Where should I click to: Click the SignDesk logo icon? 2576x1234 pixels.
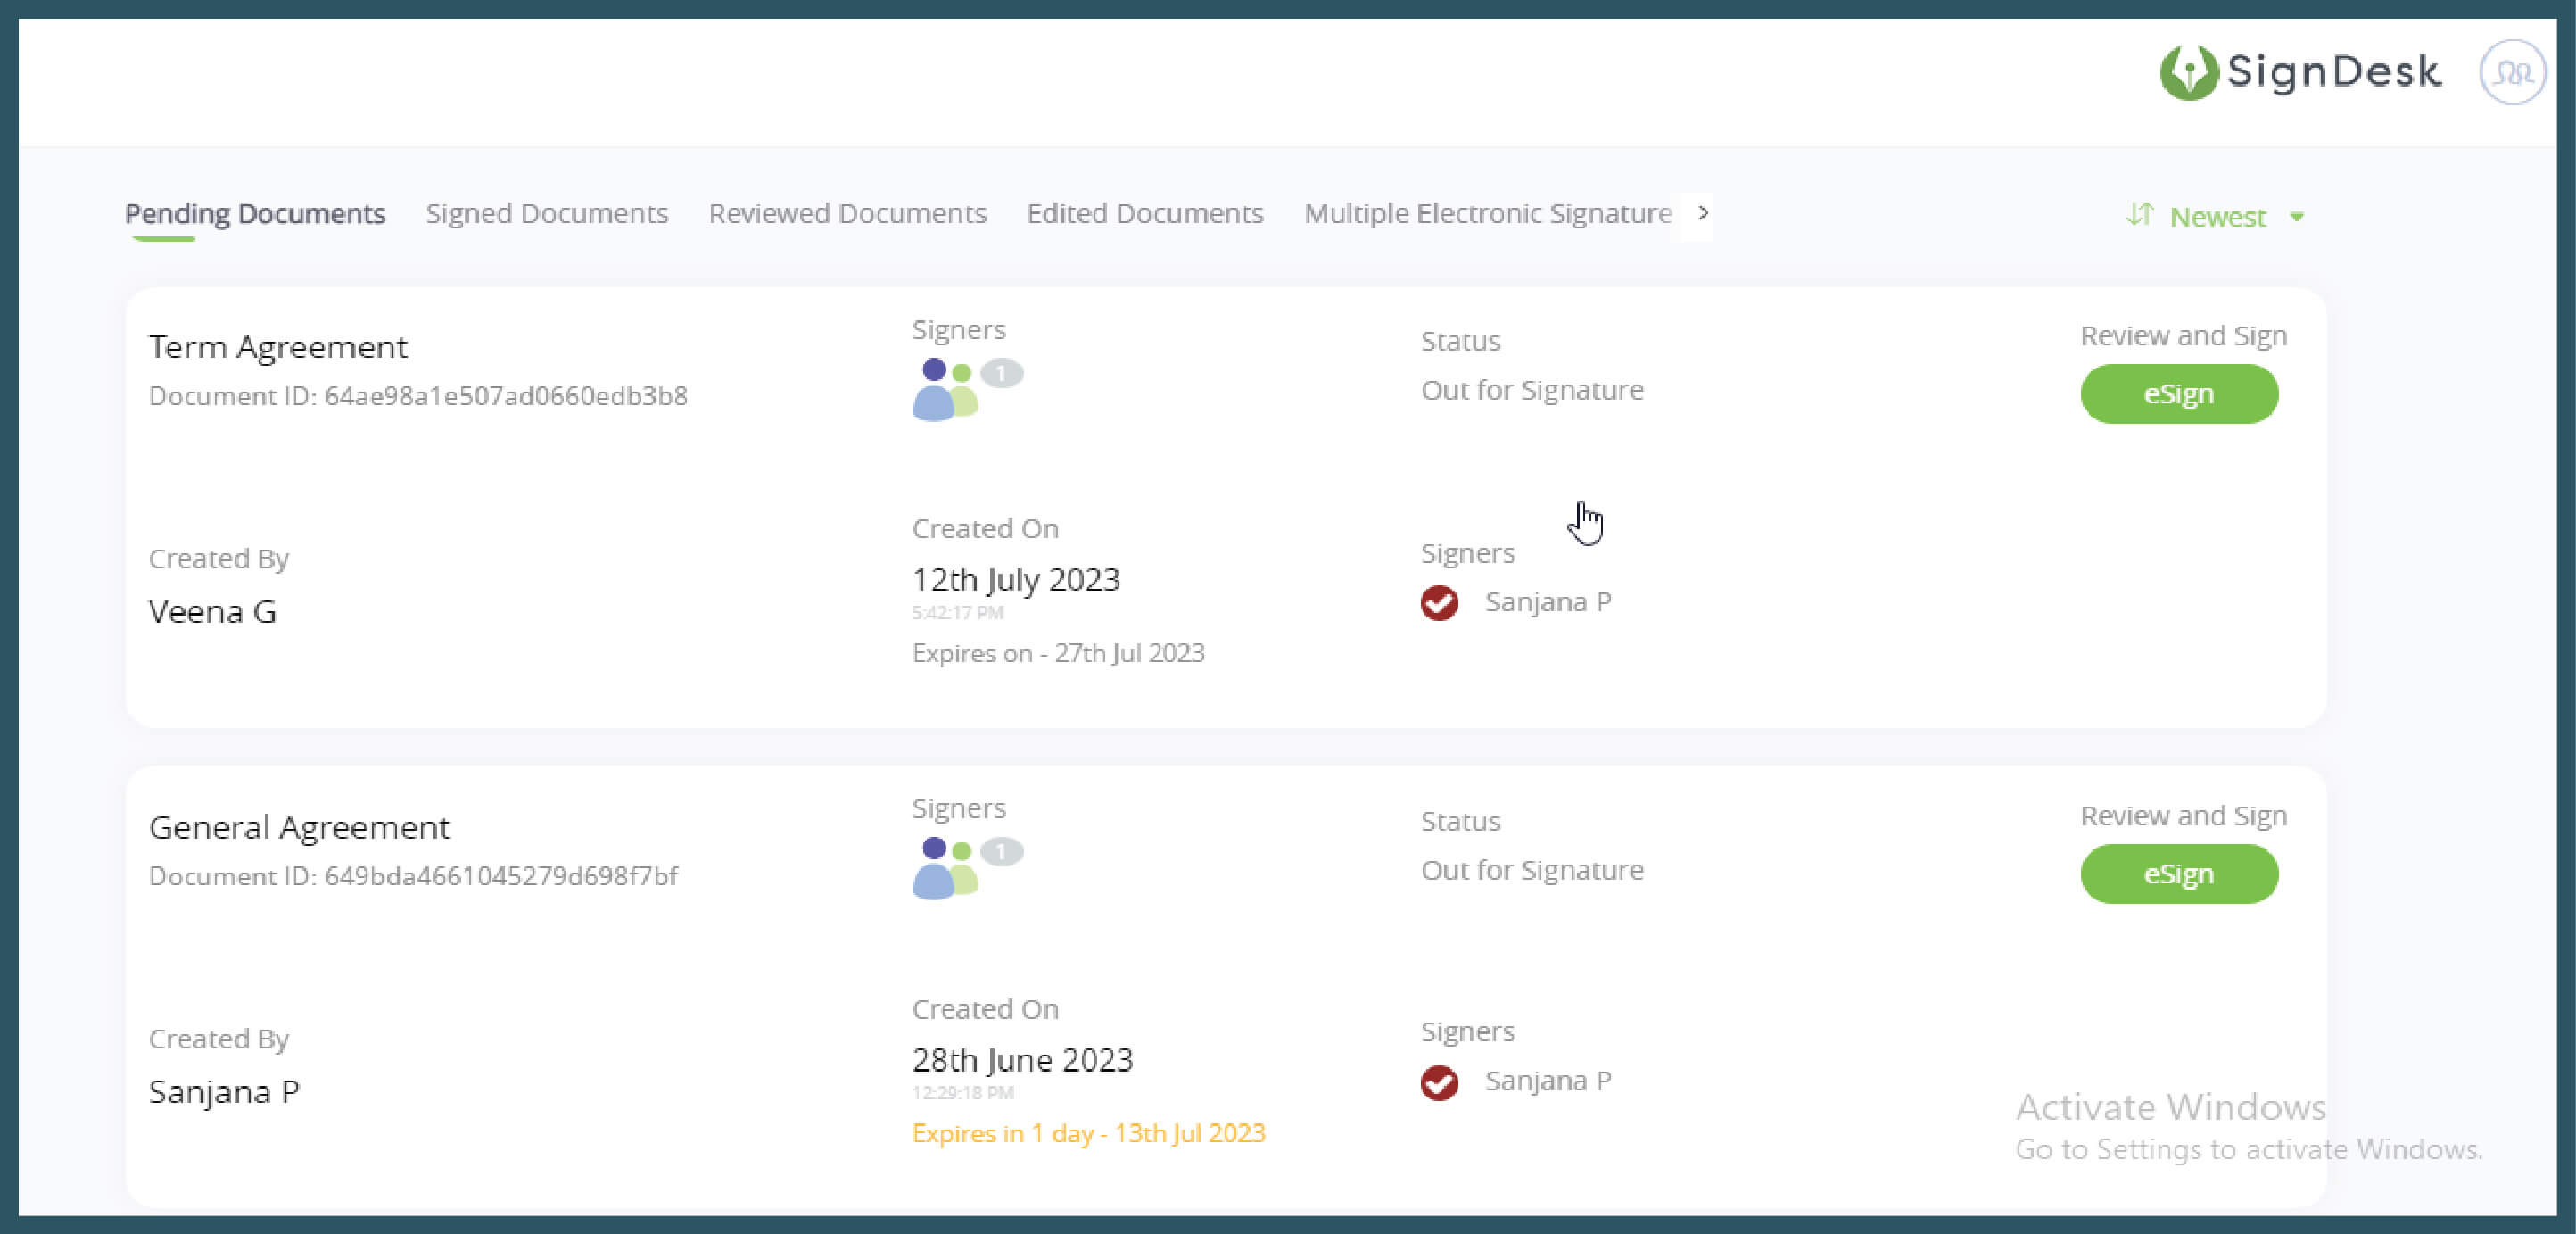click(x=2188, y=73)
